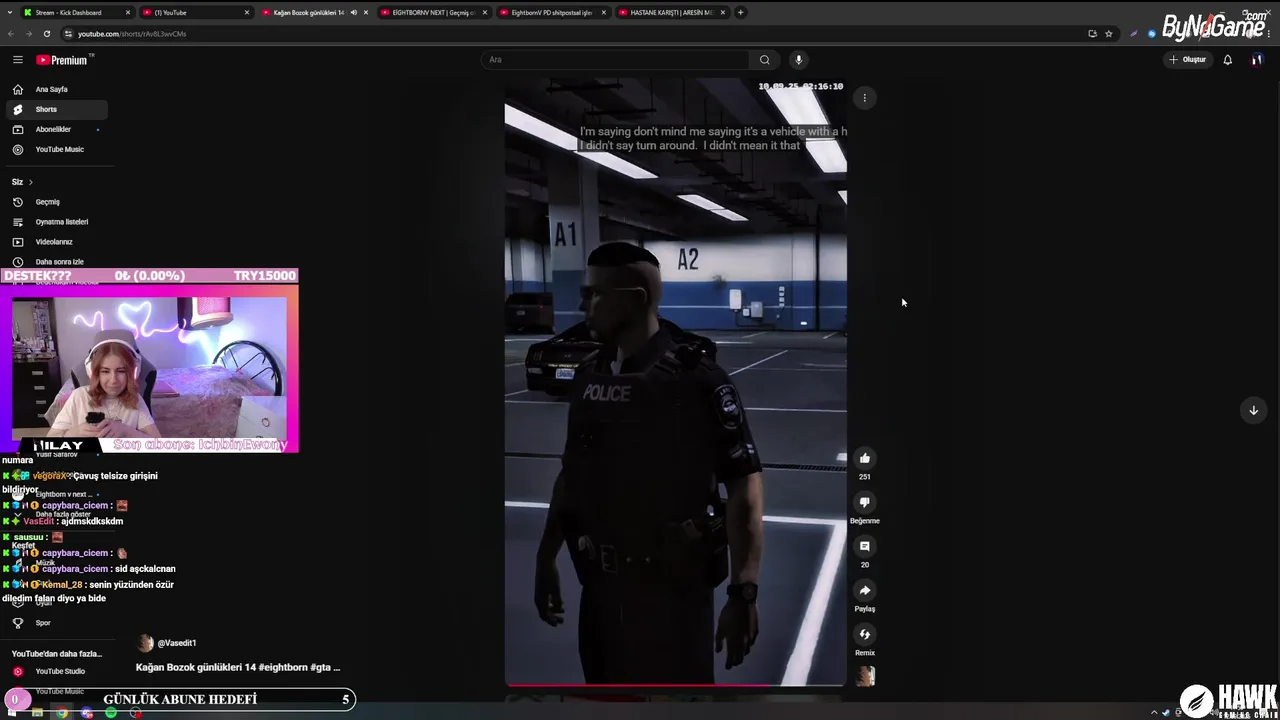This screenshot has width=1280, height=720.
Task: Switch to the (1) YouTube tab
Action: (196, 12)
